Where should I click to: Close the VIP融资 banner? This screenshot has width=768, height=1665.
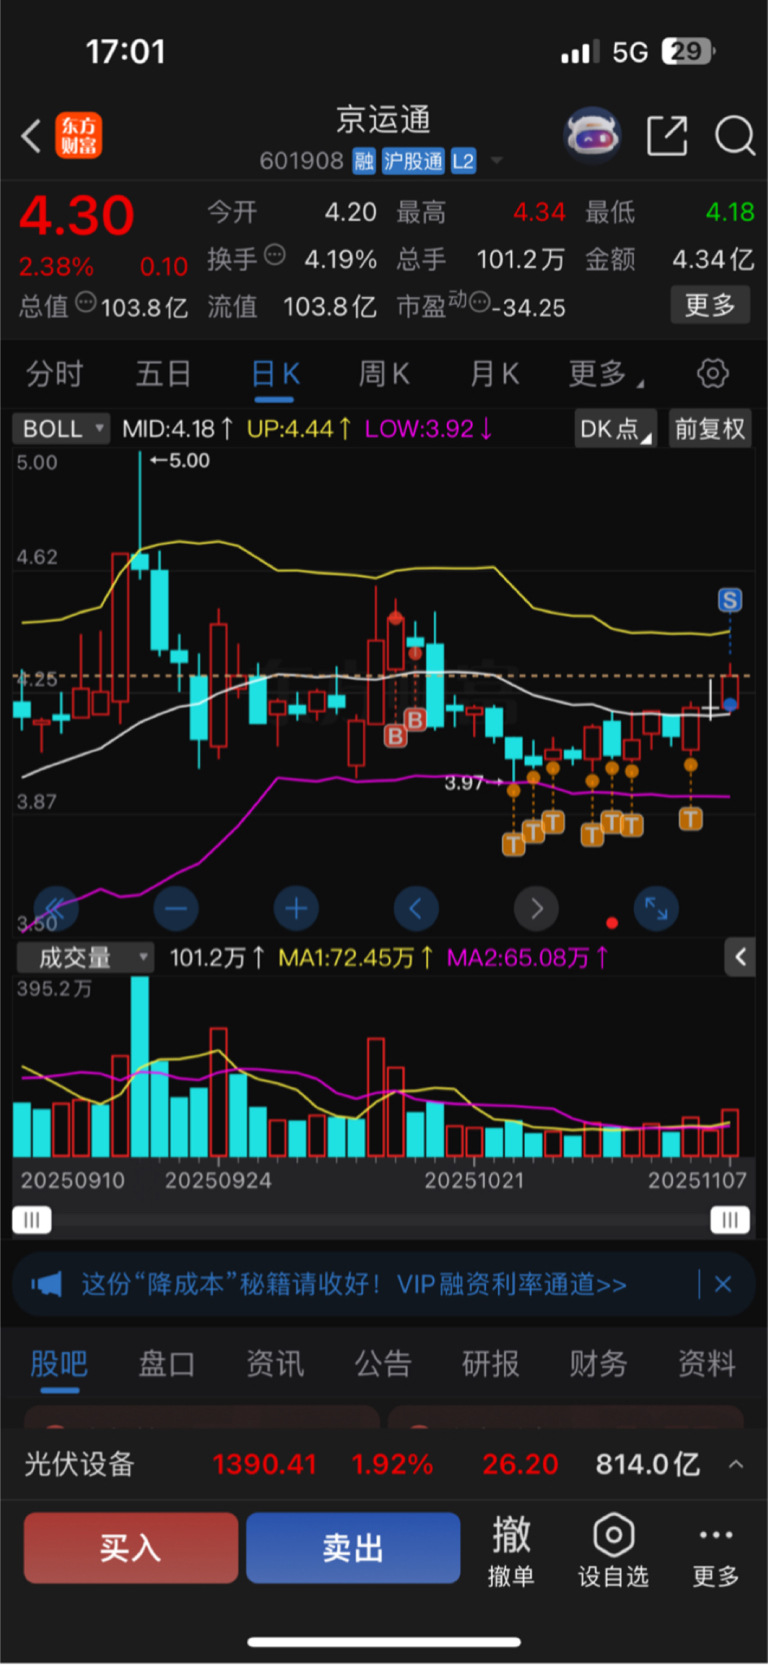pyautogui.click(x=723, y=1284)
